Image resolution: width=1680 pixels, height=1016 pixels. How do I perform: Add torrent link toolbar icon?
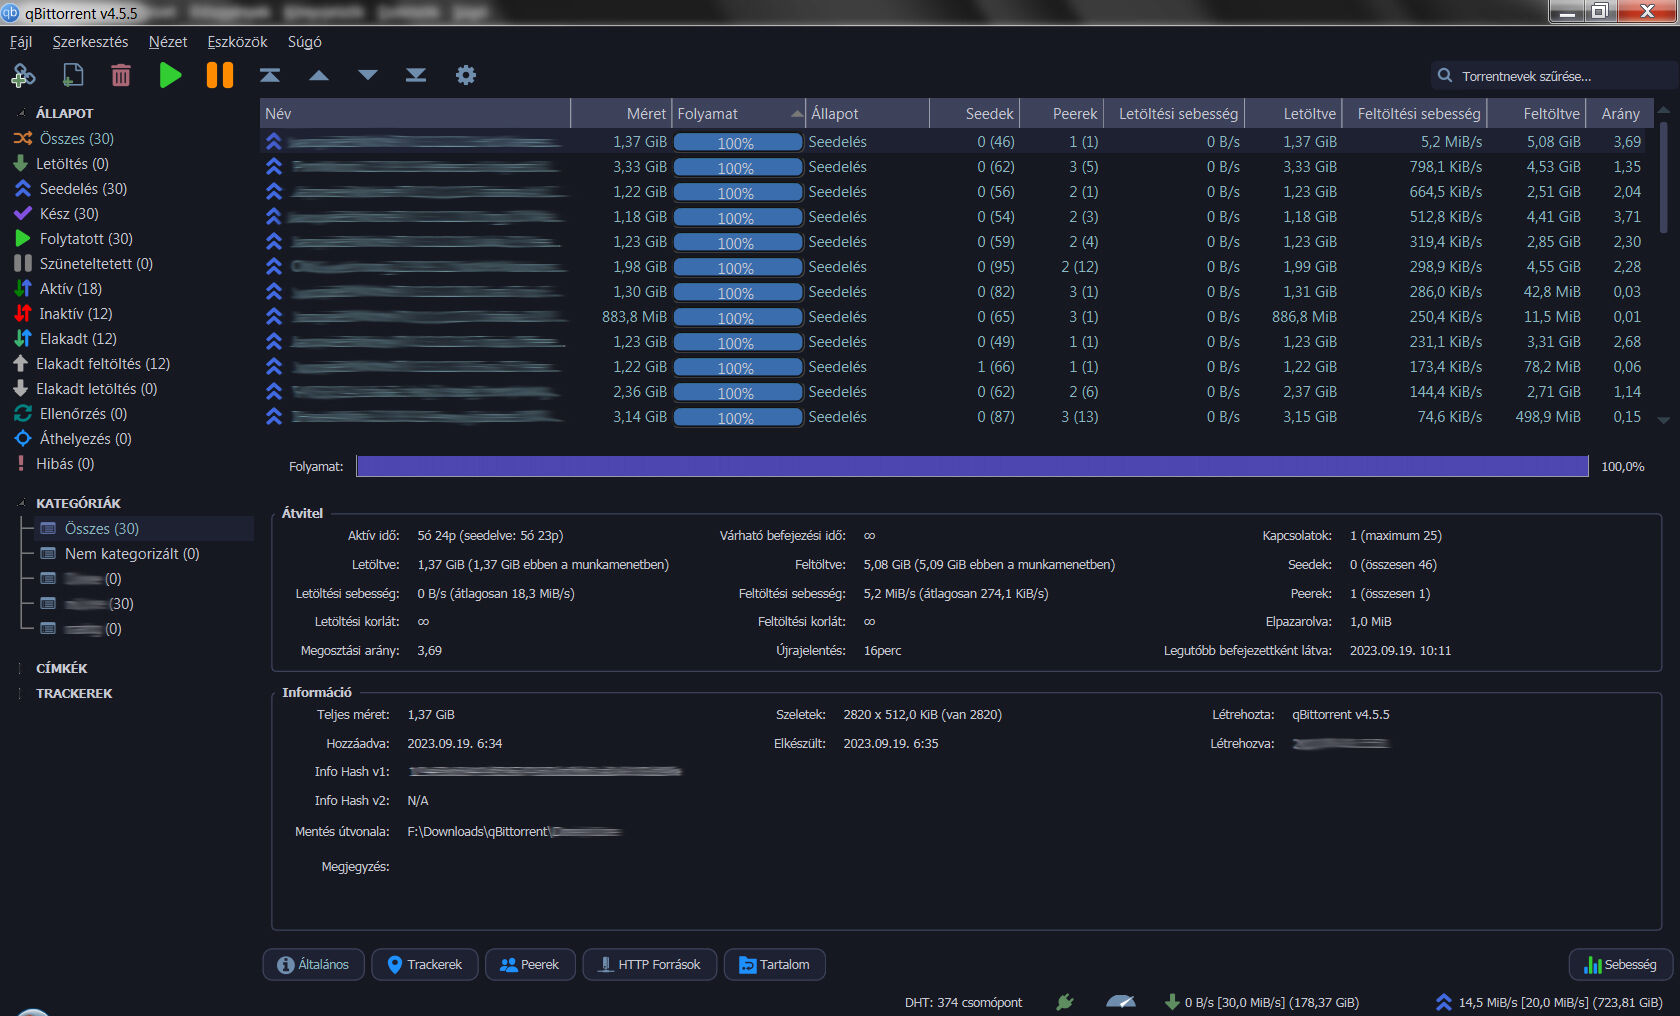pyautogui.click(x=23, y=75)
